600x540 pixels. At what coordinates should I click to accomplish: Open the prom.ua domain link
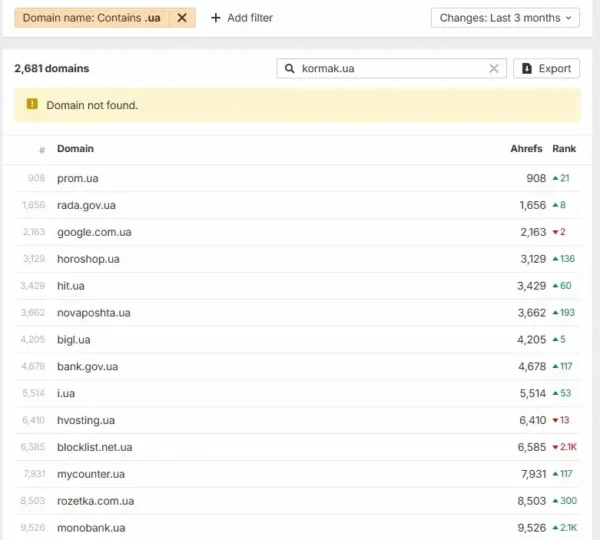(77, 178)
